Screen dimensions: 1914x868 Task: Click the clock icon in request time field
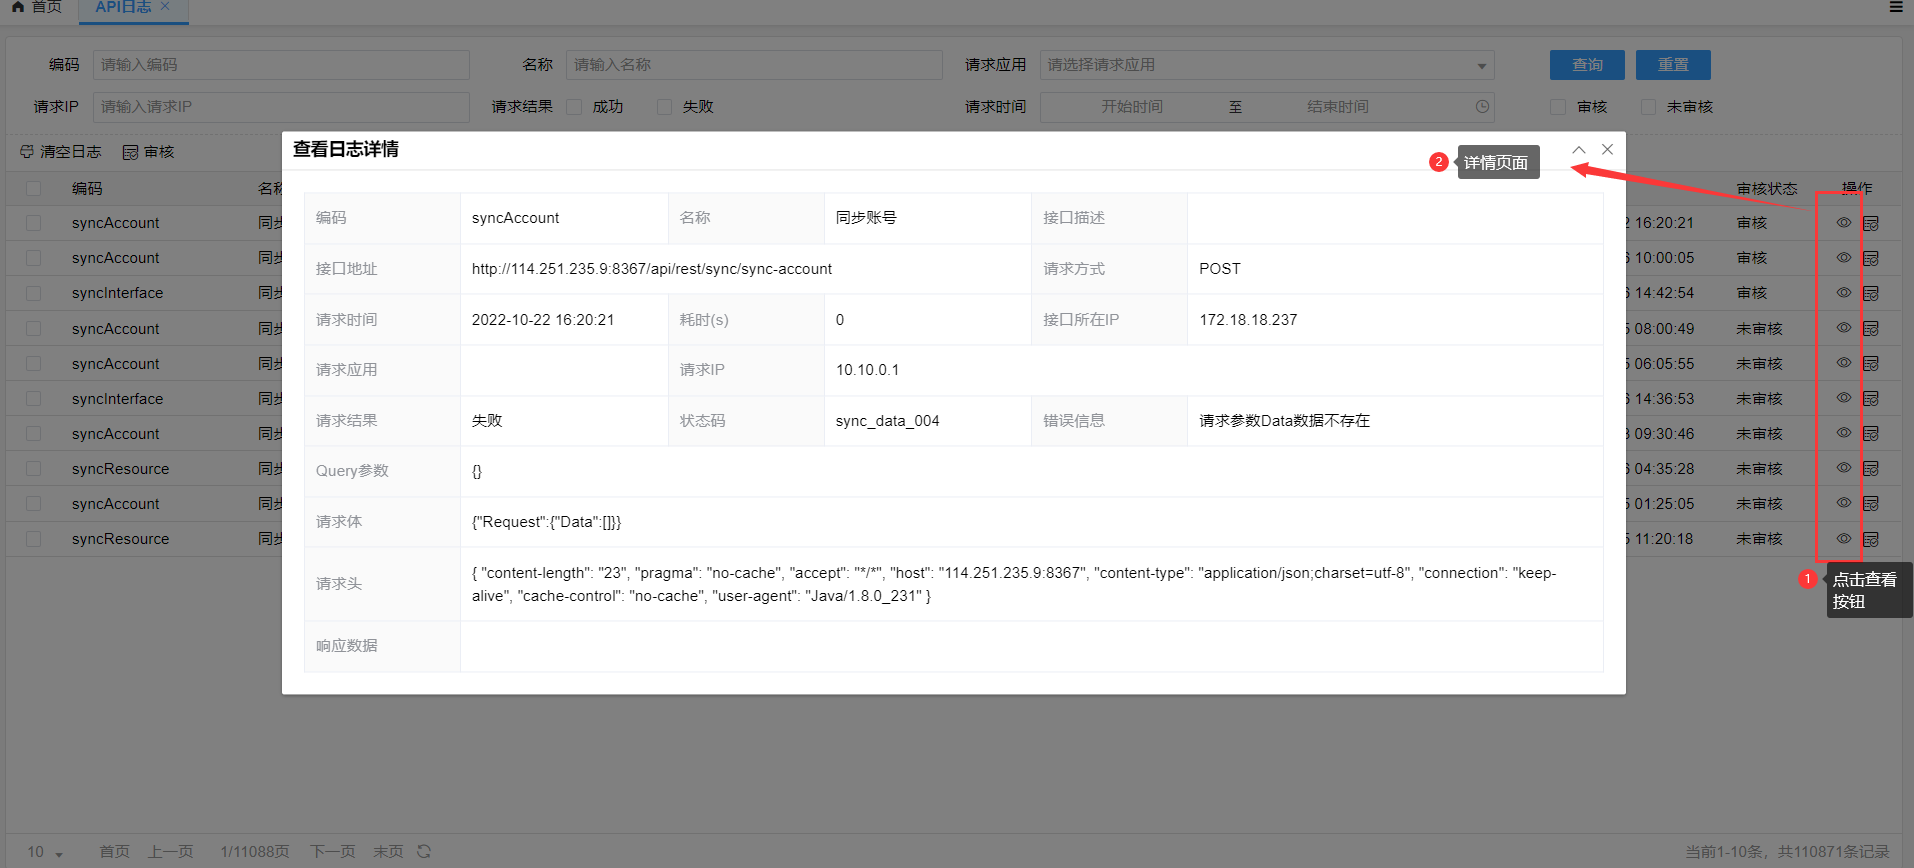point(1482,107)
